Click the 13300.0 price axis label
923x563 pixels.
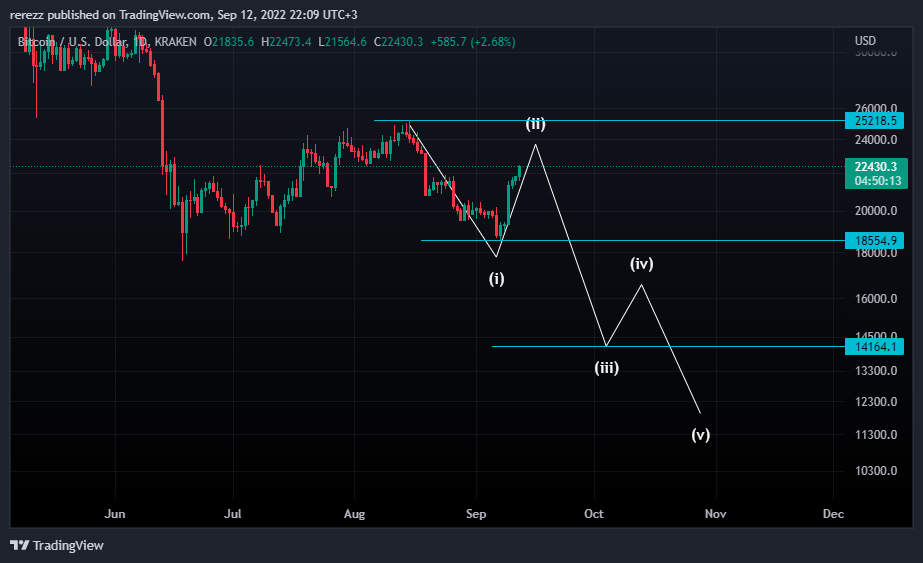(876, 370)
